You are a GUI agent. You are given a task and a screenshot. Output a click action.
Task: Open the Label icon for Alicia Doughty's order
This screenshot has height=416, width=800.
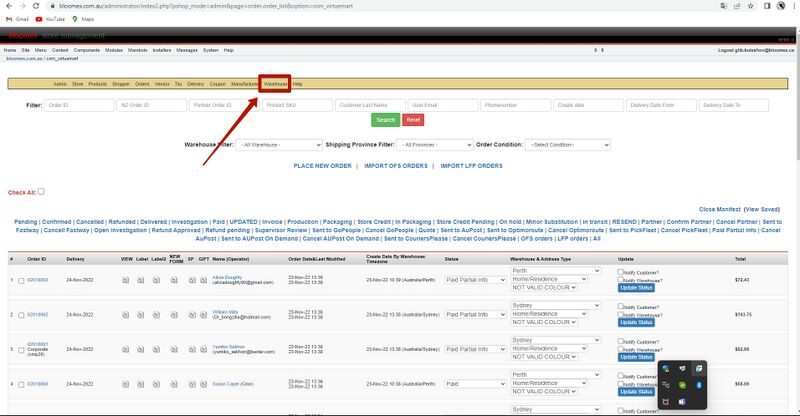140,280
